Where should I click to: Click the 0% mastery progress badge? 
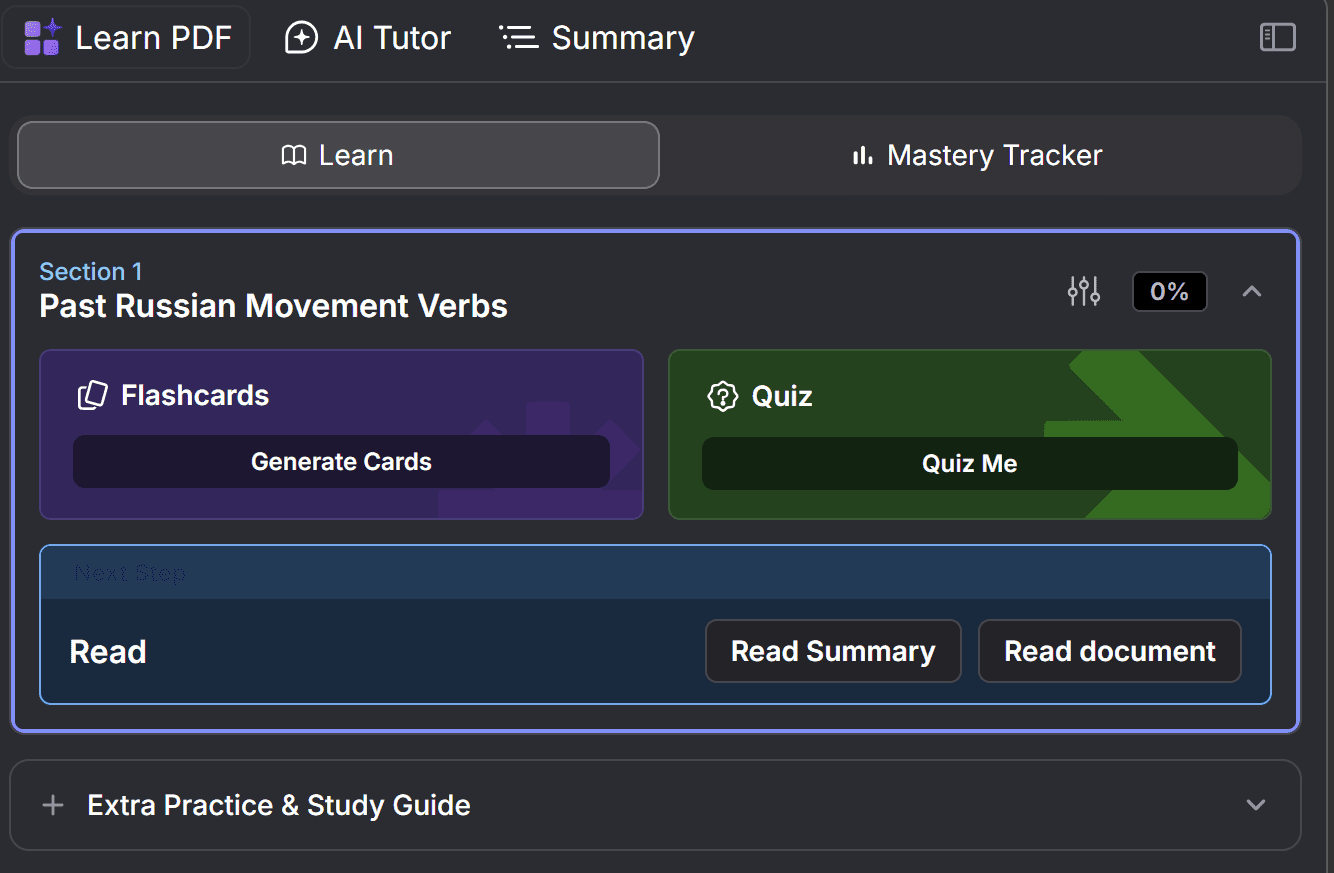pos(1169,291)
